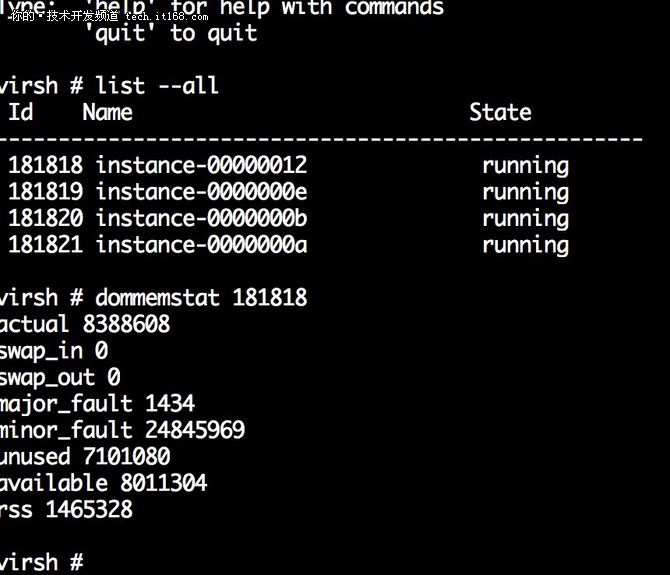Image resolution: width=670 pixels, height=575 pixels.
Task: Select the unused value 7101080
Action: pyautogui.click(x=126, y=456)
